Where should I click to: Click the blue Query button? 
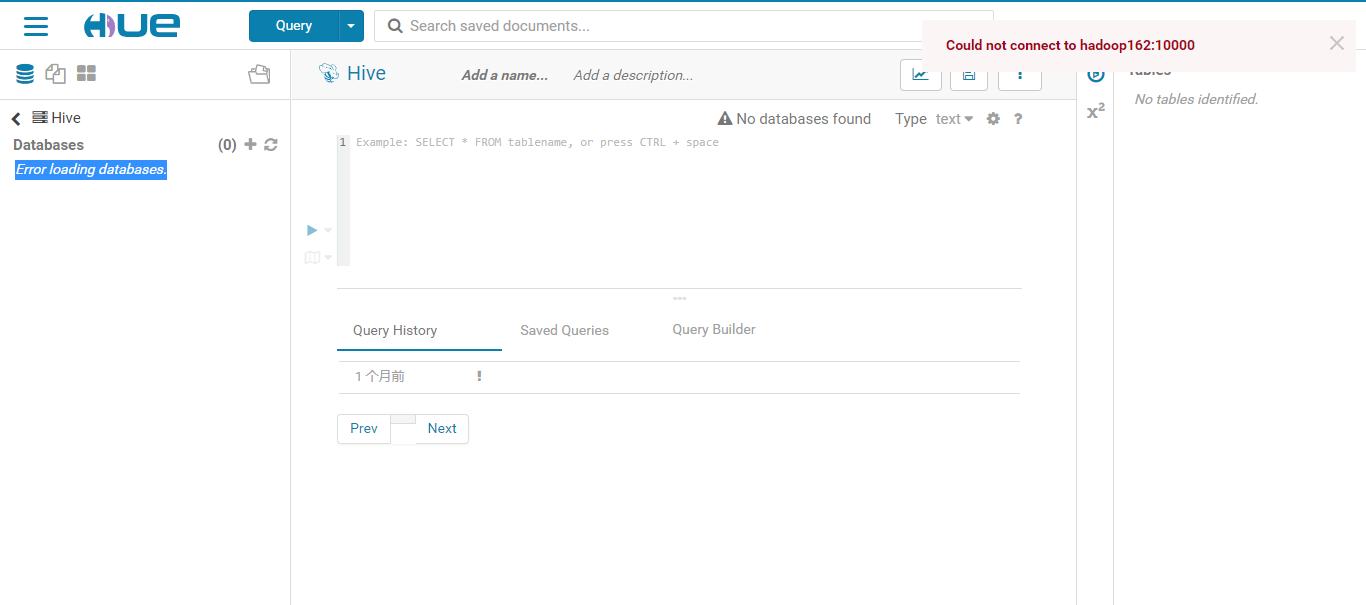(x=294, y=26)
